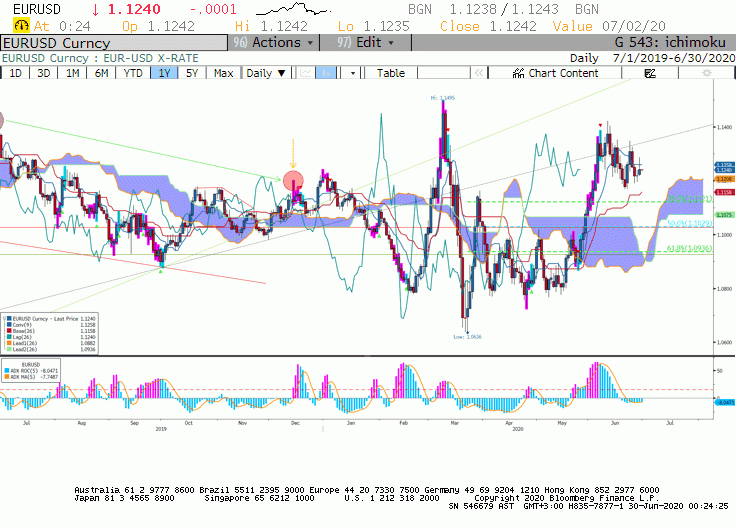Screen dimensions: 736x529
Task: Click the 38.2%(1.1121) Fibonacci level label
Action: [x=689, y=199]
